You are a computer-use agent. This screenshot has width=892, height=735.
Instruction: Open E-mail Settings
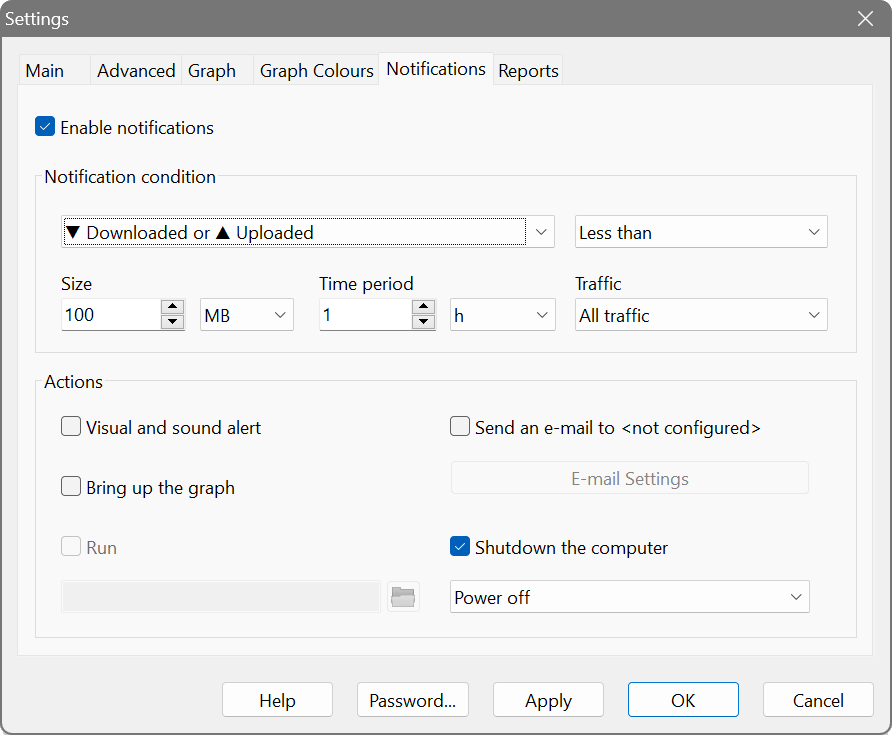pos(630,478)
